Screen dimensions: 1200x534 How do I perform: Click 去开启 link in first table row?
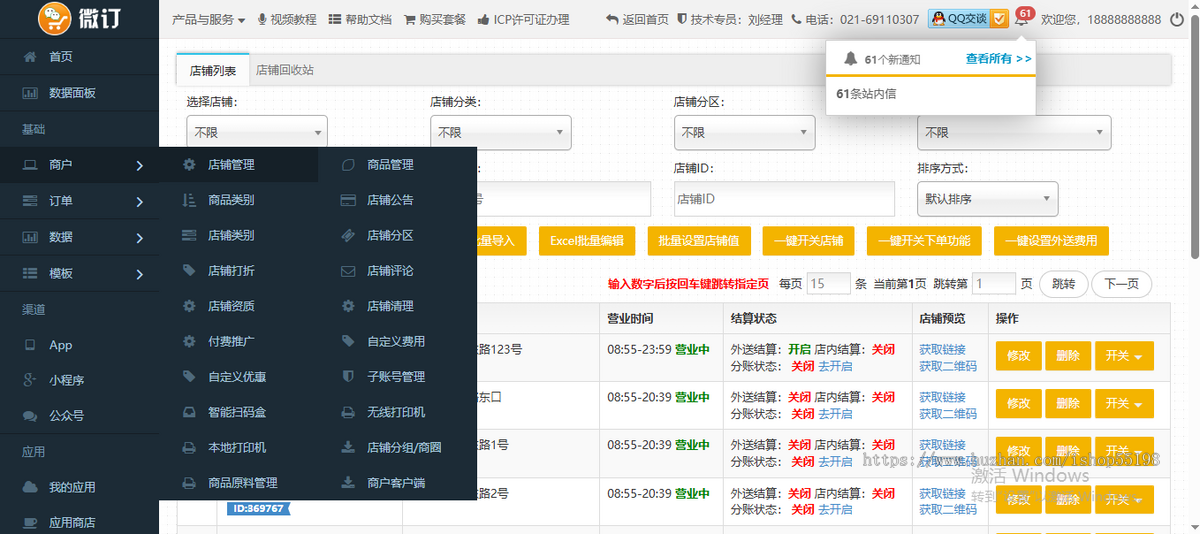[x=836, y=366]
